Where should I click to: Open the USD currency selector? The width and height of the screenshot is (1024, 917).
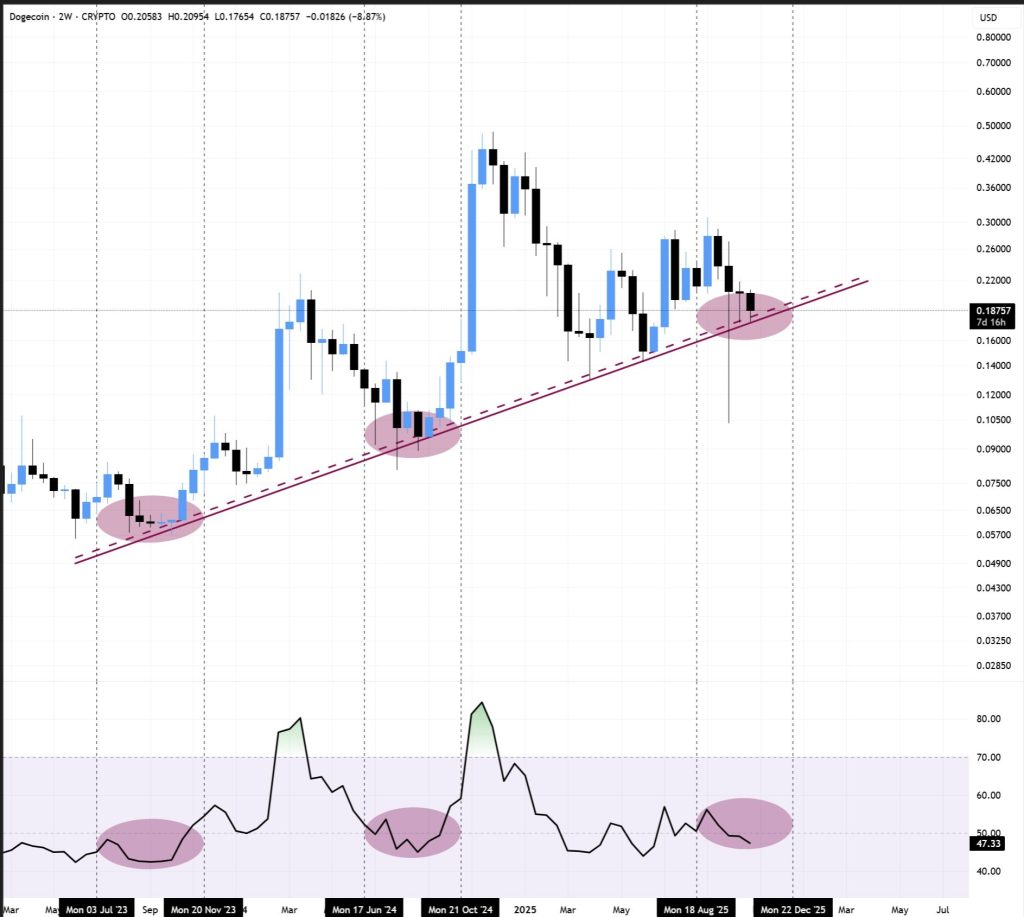[x=988, y=17]
